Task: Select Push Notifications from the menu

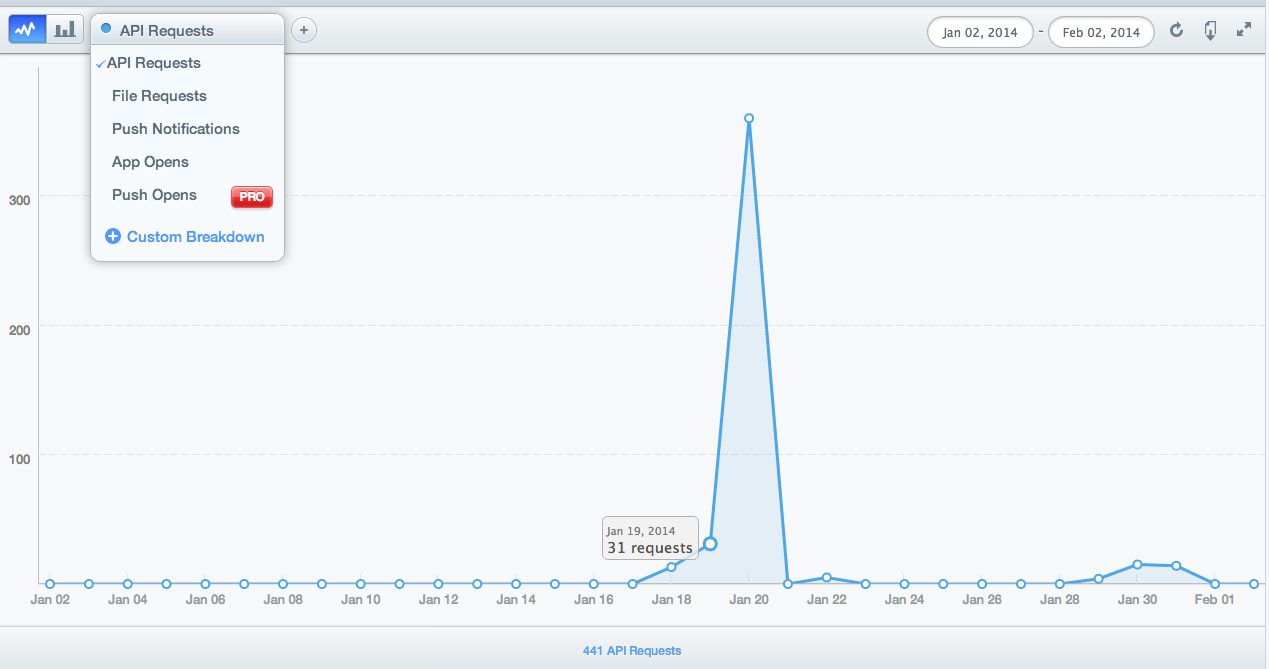Action: [x=176, y=129]
